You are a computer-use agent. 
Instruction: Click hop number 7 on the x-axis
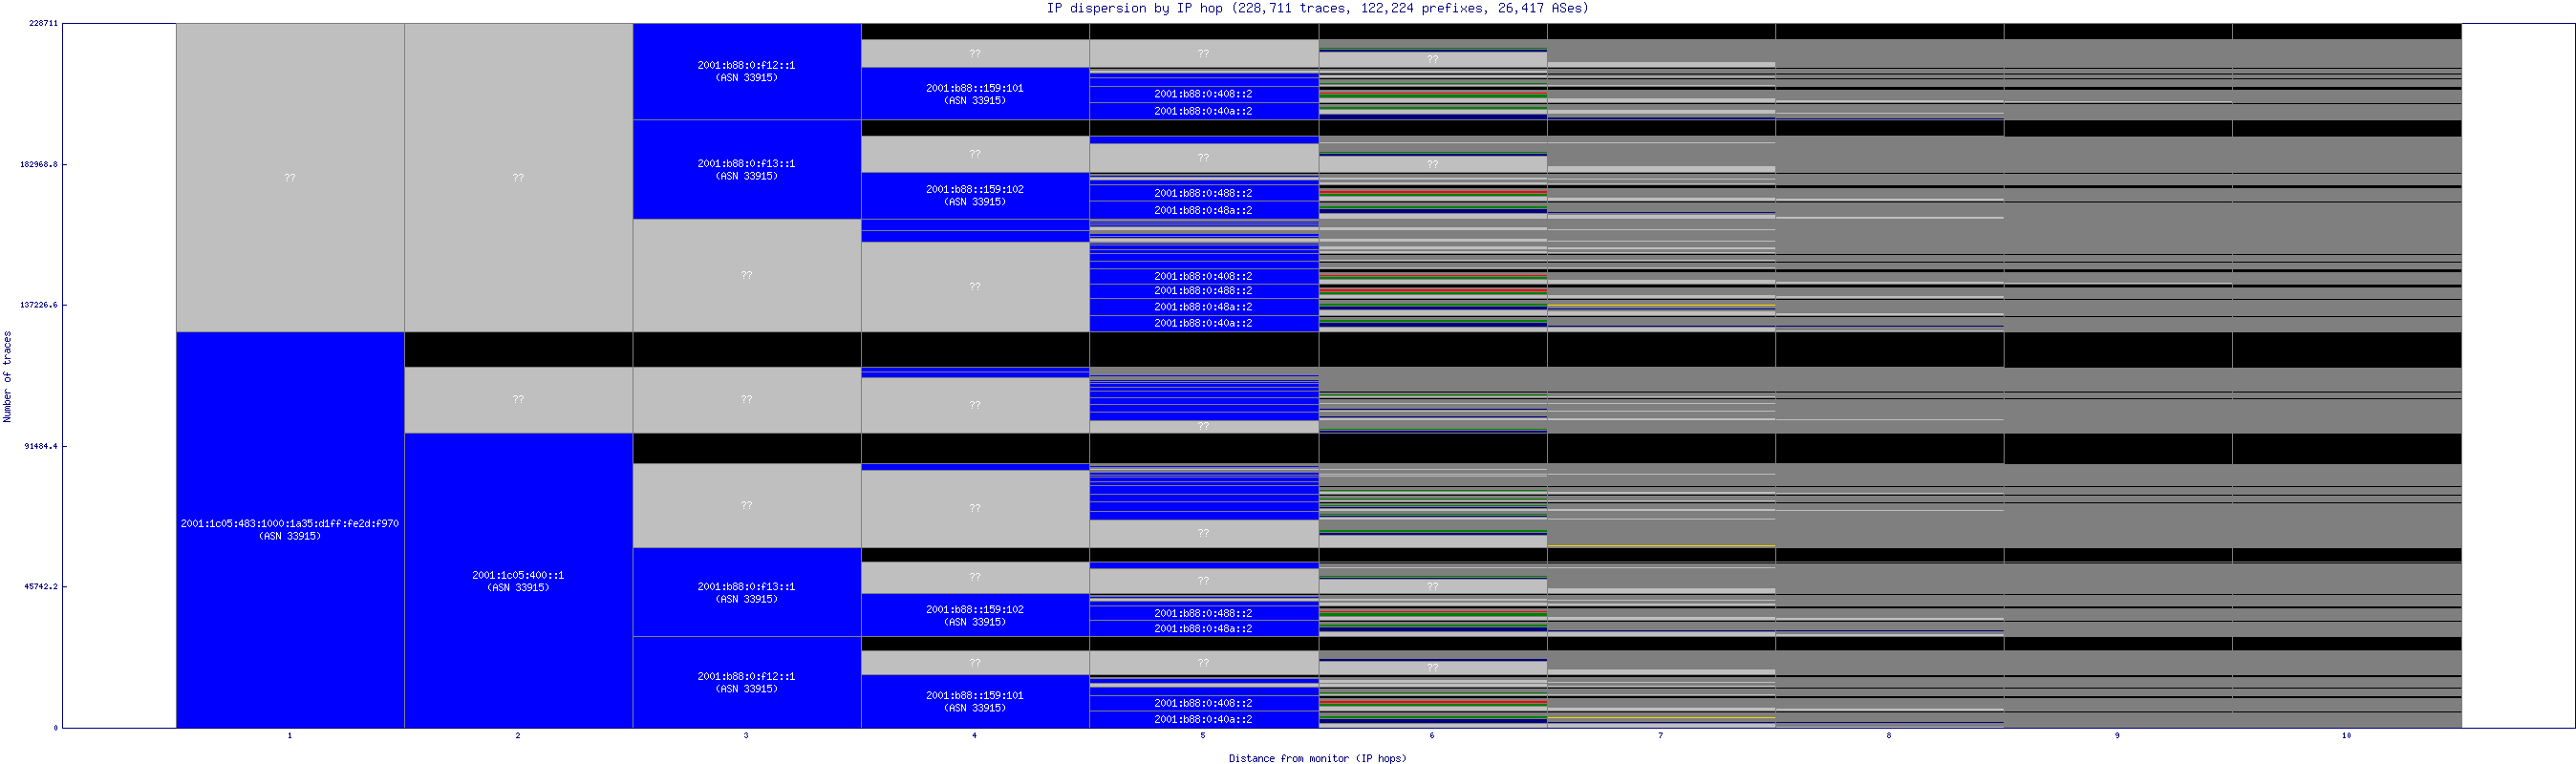pos(1660,735)
